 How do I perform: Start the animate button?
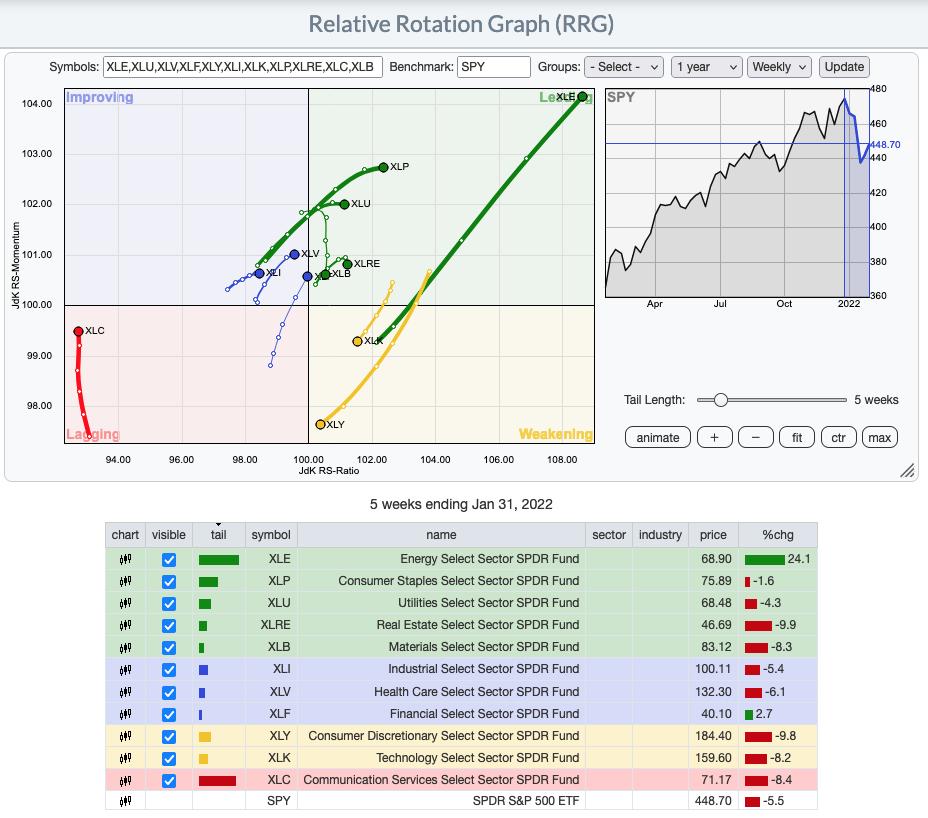coord(658,437)
